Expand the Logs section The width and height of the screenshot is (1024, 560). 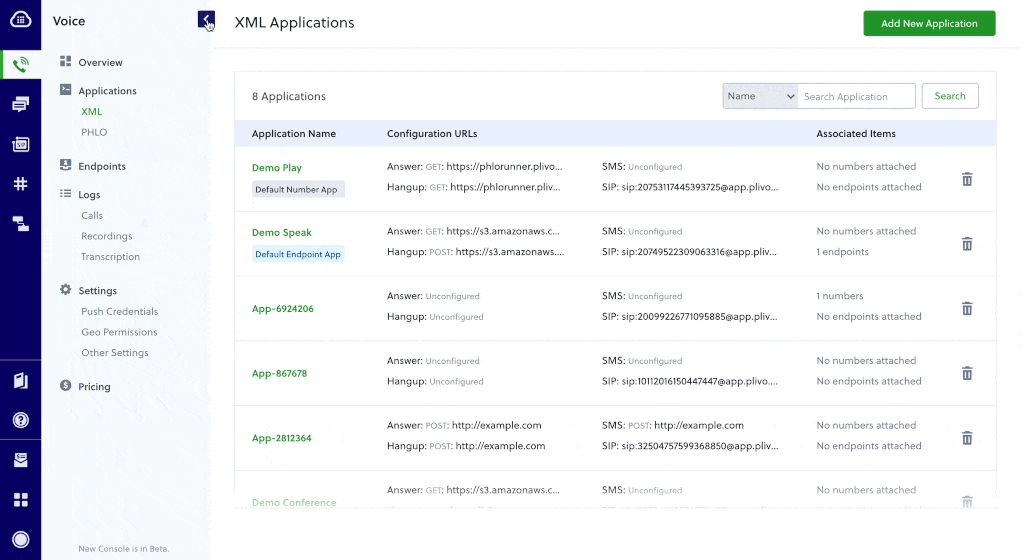tap(89, 195)
